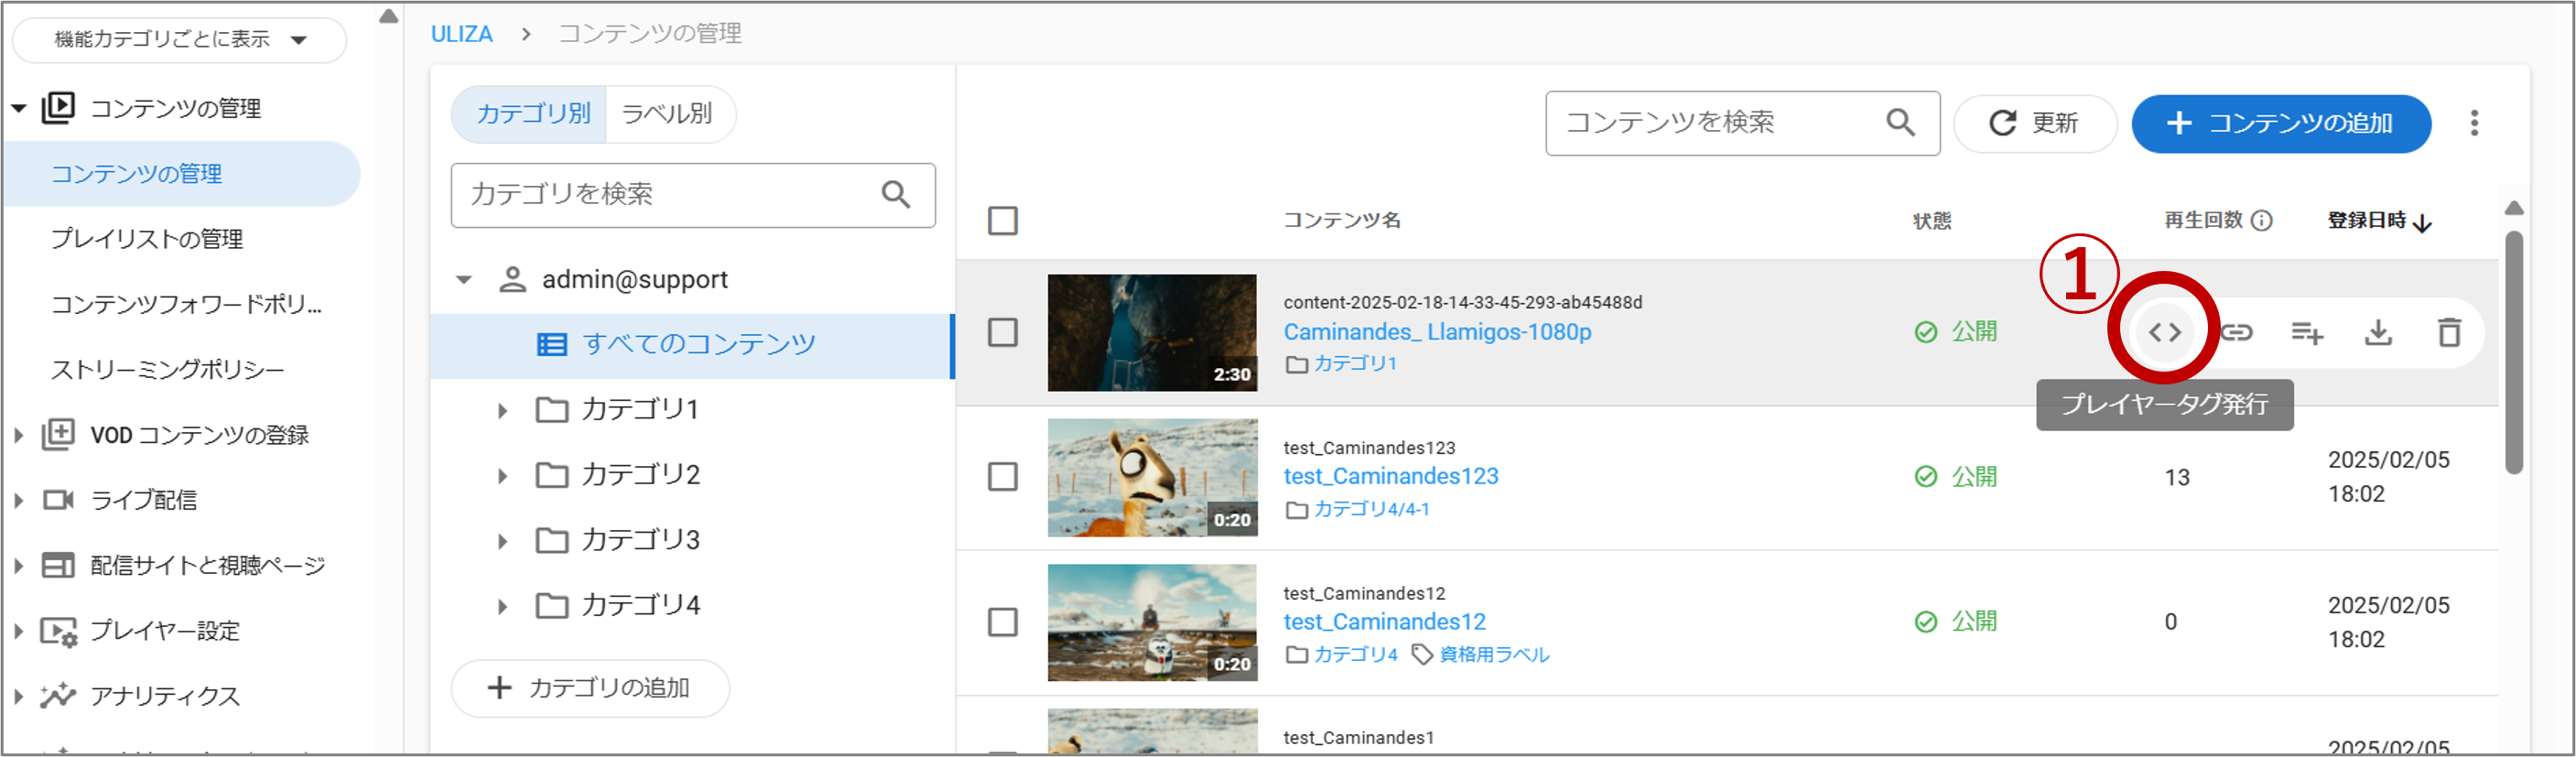Click play count 13 for test_Caminandes123
Viewport: 2576px width, 757px height.
[x=2177, y=478]
